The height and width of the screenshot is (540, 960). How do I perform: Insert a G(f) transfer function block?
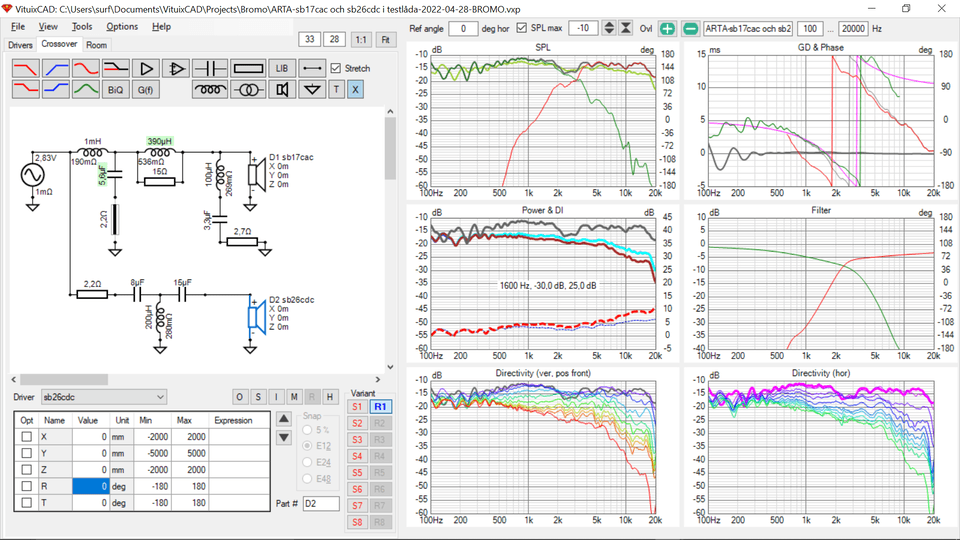click(x=146, y=89)
